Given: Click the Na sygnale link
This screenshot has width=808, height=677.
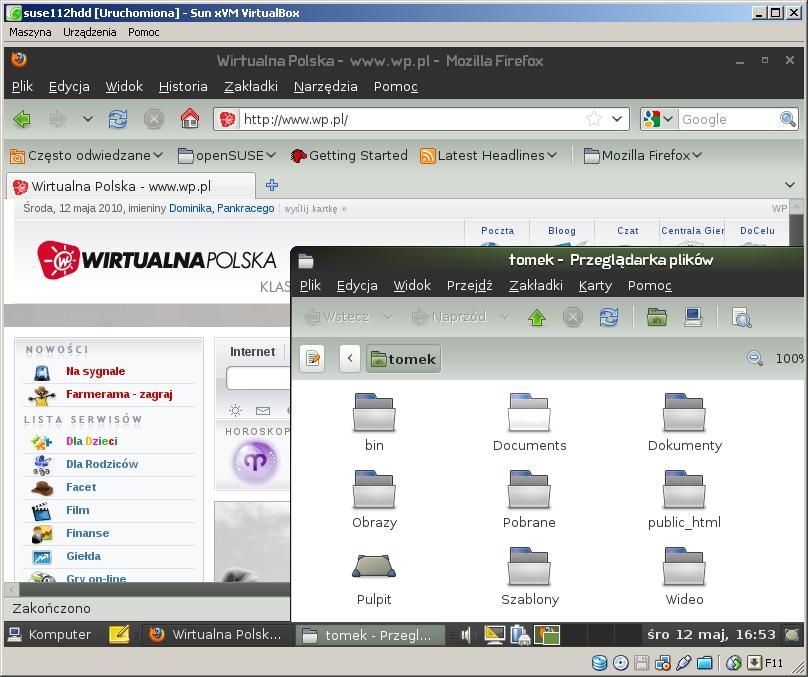Looking at the screenshot, I should (95, 371).
